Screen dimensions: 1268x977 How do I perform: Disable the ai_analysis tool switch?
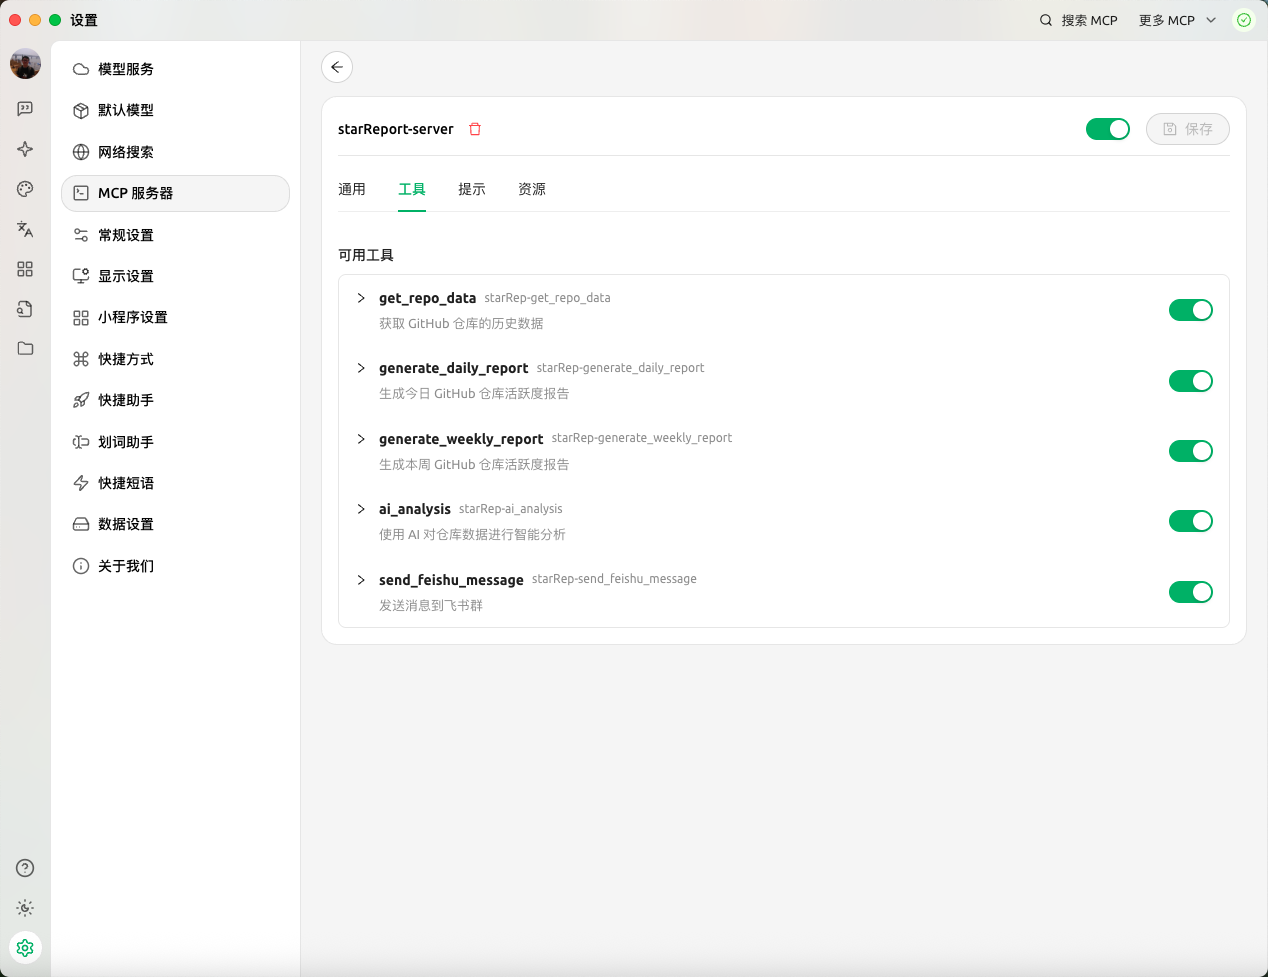click(1190, 521)
